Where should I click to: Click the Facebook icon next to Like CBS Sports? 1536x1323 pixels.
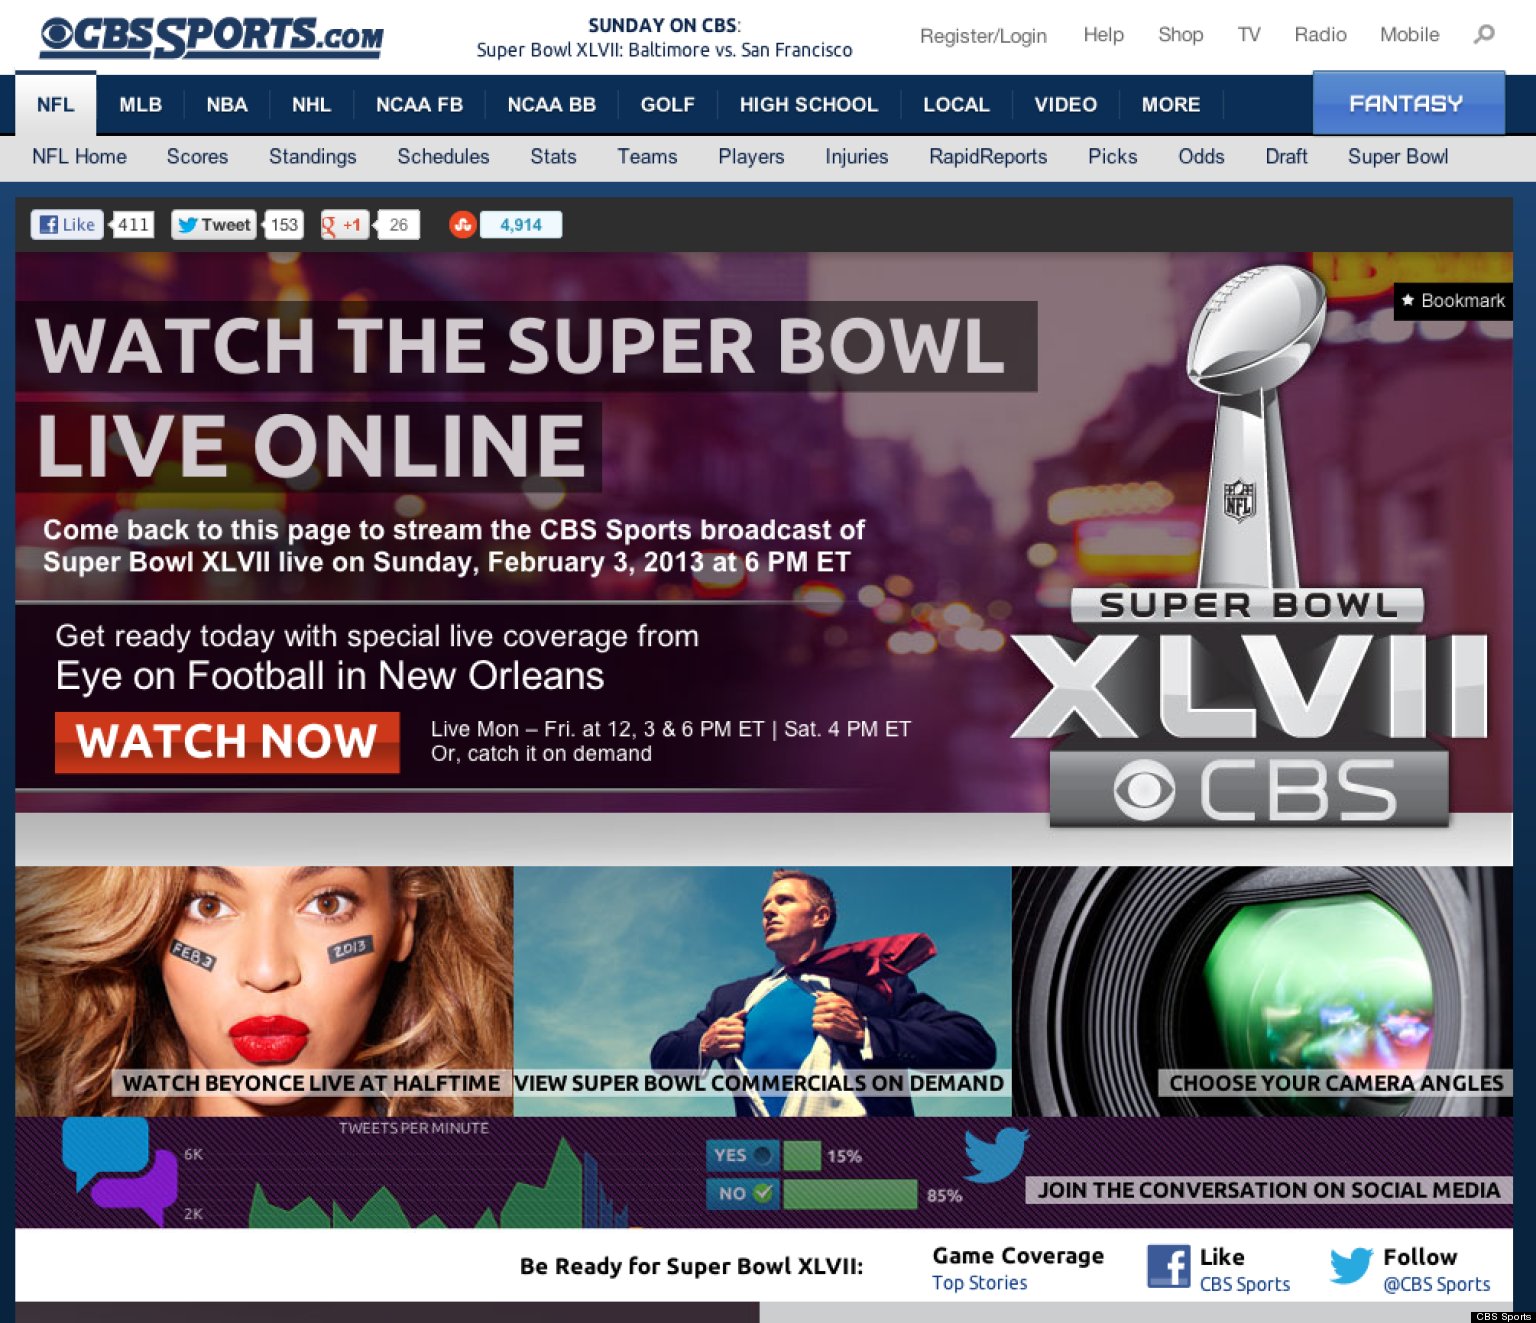(1168, 1267)
